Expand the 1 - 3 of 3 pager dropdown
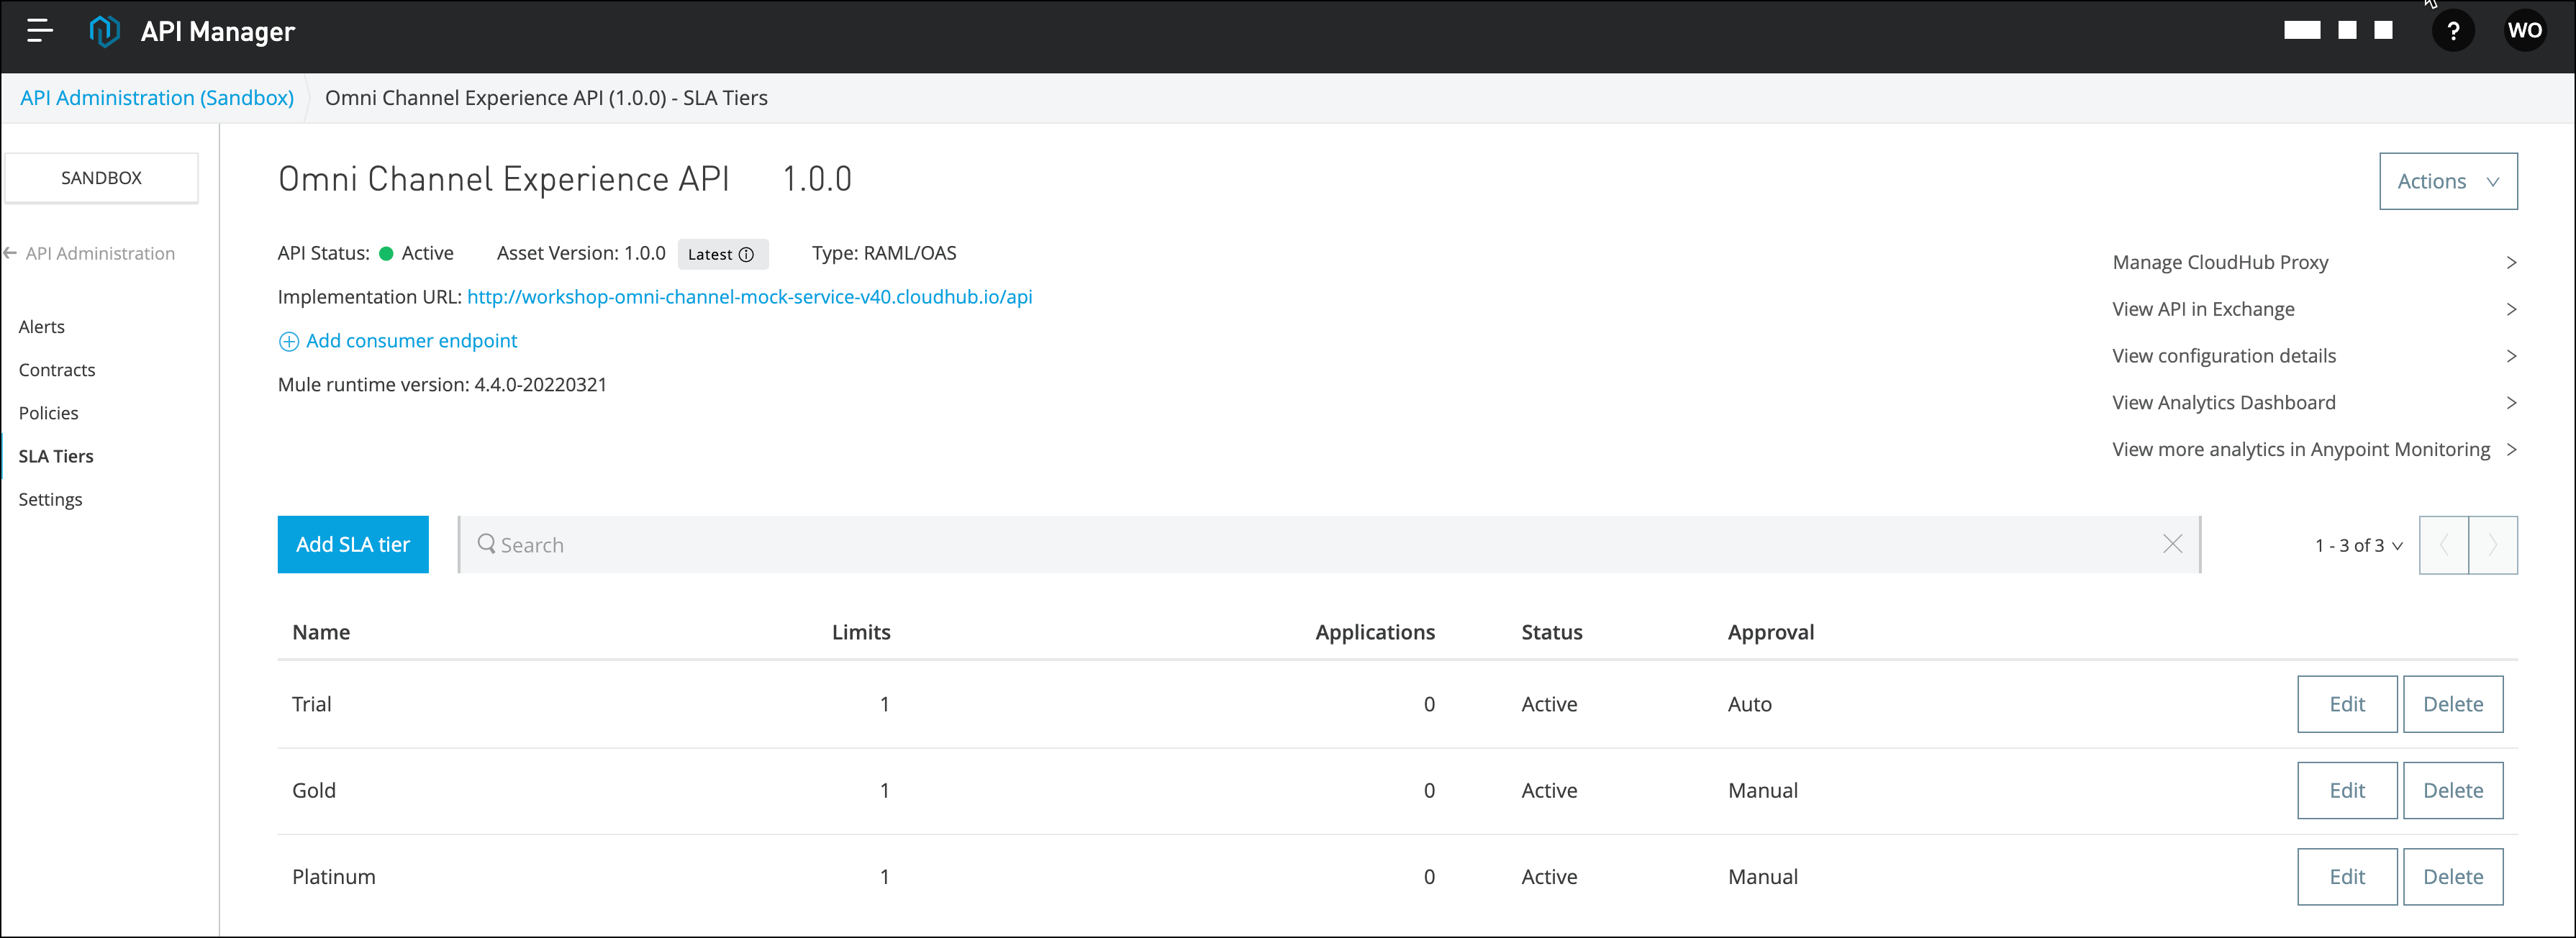 [2358, 545]
